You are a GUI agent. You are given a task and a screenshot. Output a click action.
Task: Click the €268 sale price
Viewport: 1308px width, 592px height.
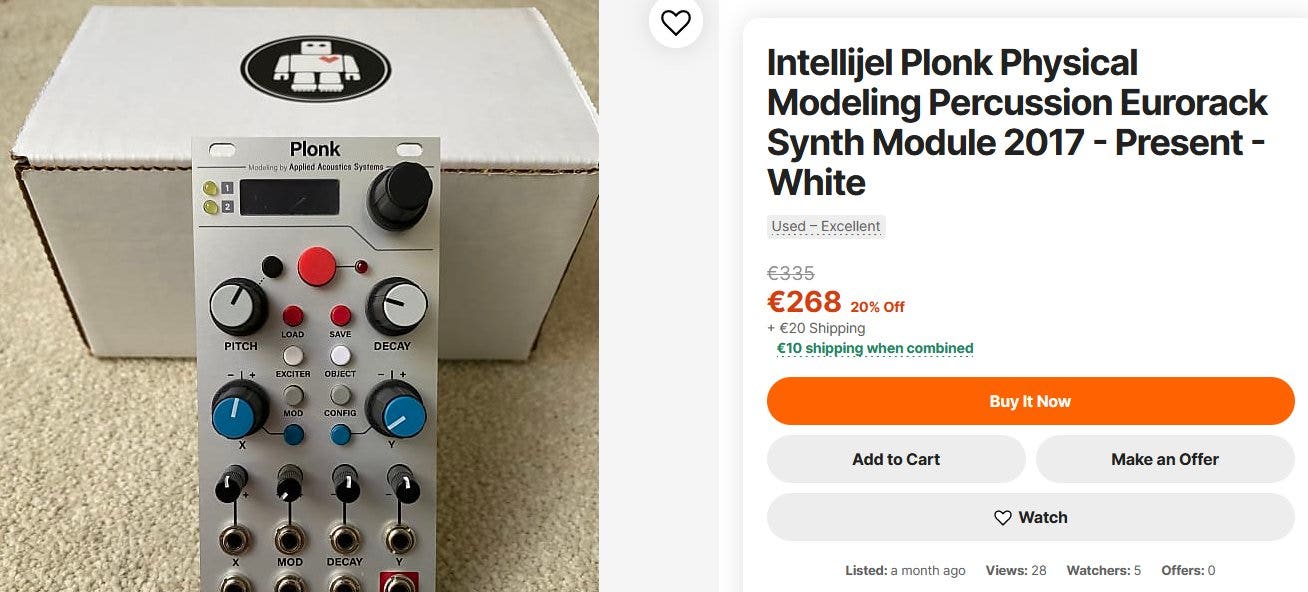tap(804, 301)
